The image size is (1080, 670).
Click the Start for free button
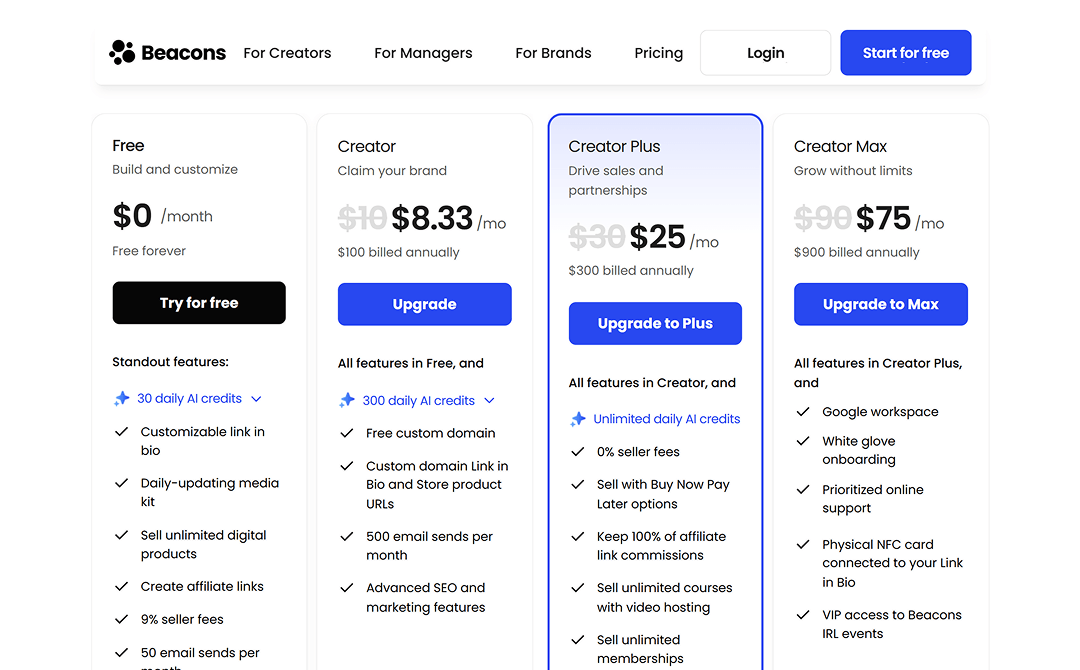pos(906,53)
